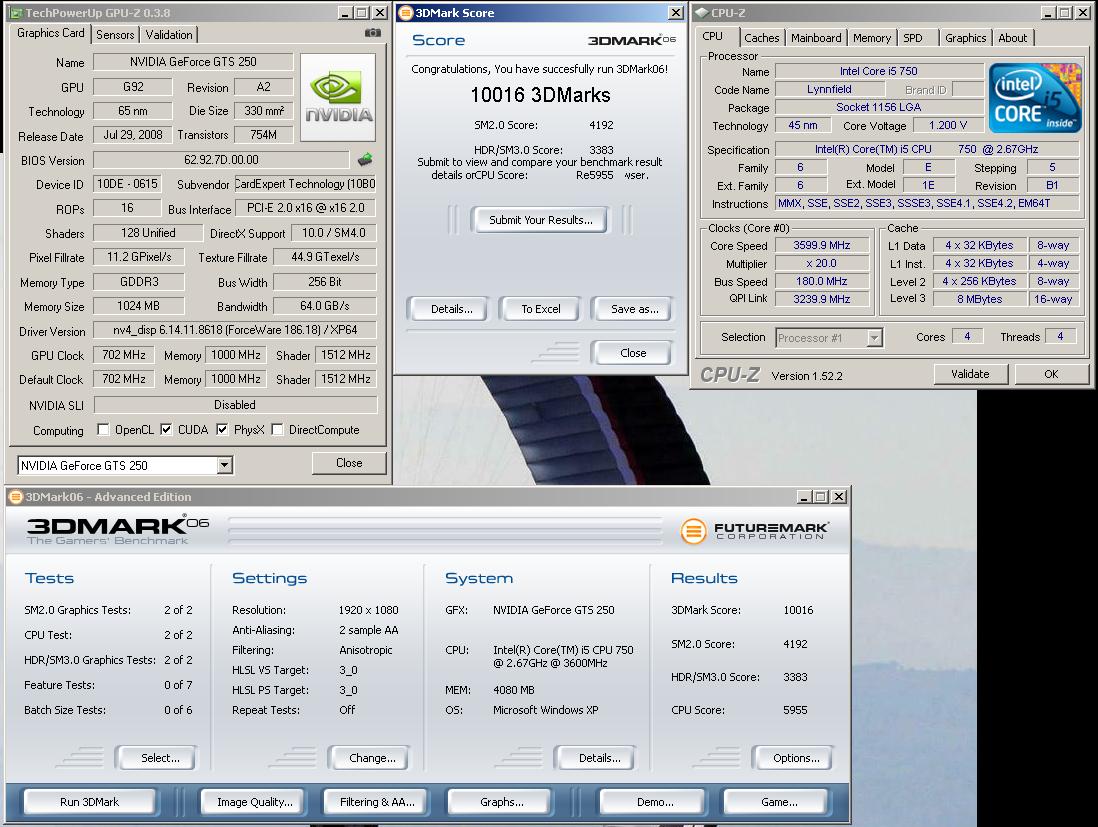Open the Mainboard tab in CPU-Z
This screenshot has height=827, width=1098.
(816, 38)
